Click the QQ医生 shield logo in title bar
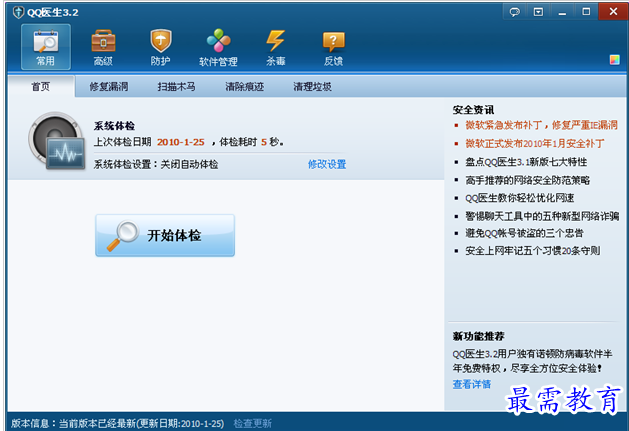This screenshot has height=431, width=629. 18,12
